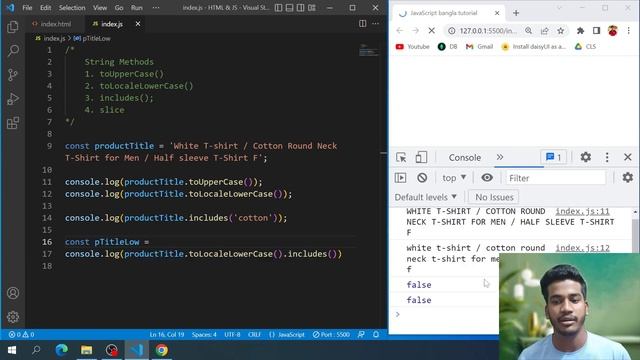The image size is (640, 360).
Task: Toggle the device toolbar in DevTools
Action: 421,157
